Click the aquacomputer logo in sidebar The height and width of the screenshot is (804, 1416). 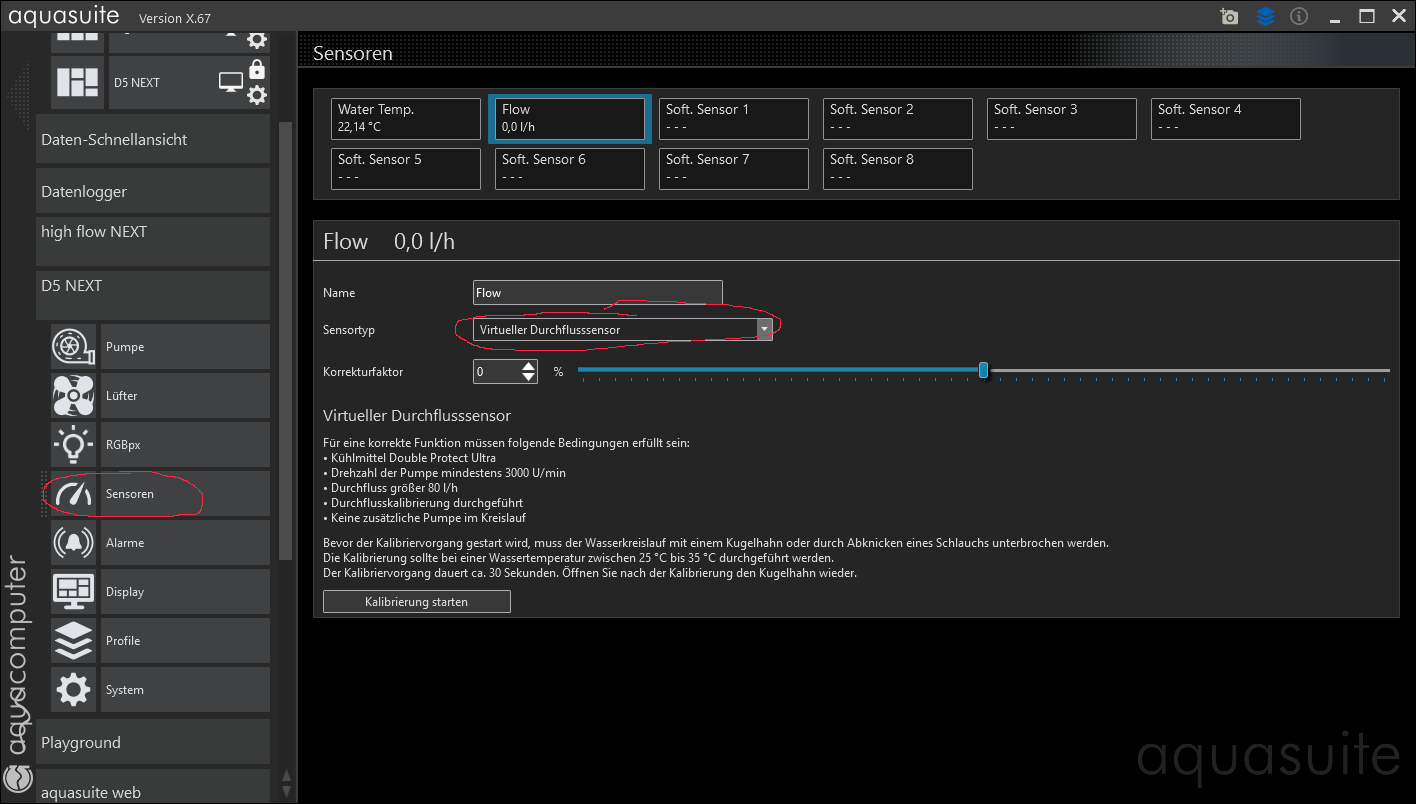point(16,677)
